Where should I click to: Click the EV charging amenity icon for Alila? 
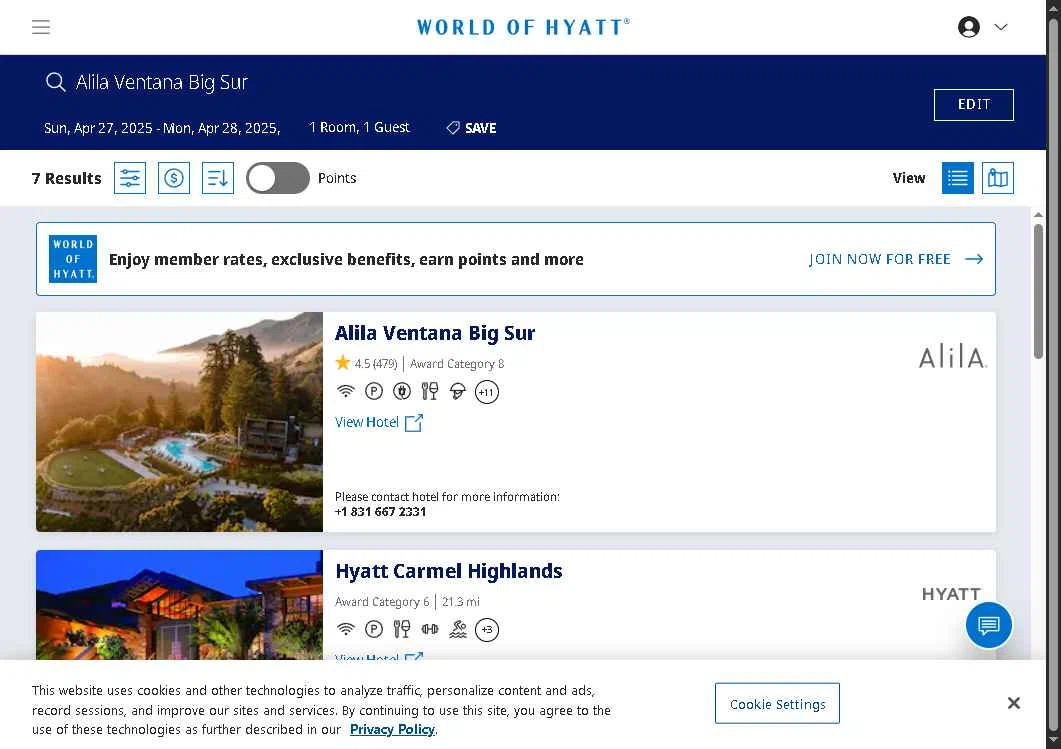402,391
